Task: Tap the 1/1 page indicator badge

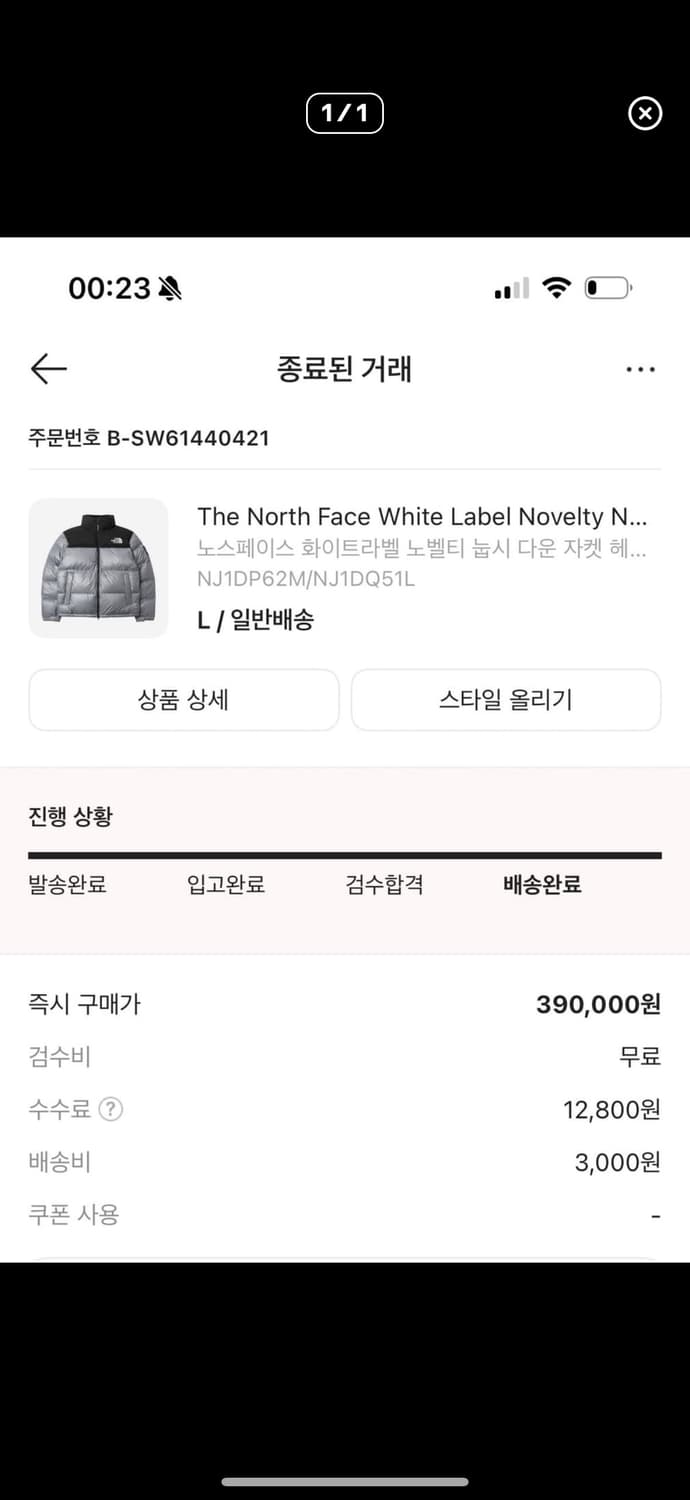Action: click(x=345, y=114)
